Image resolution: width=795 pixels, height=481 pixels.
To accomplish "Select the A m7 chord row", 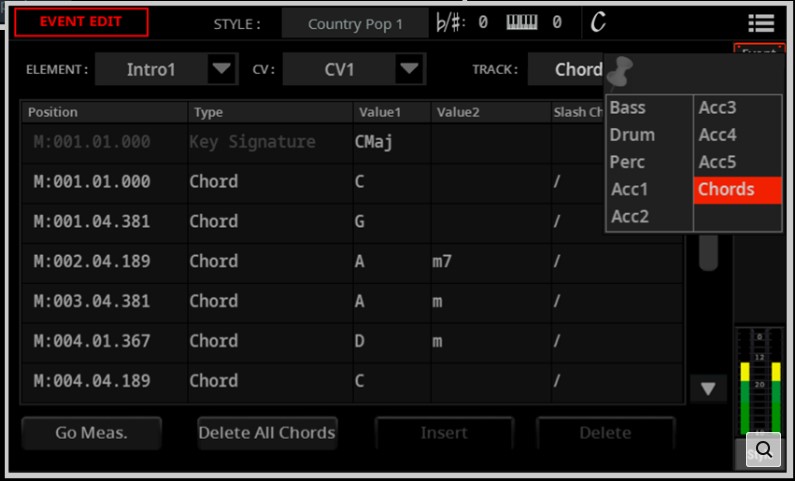I will point(300,261).
